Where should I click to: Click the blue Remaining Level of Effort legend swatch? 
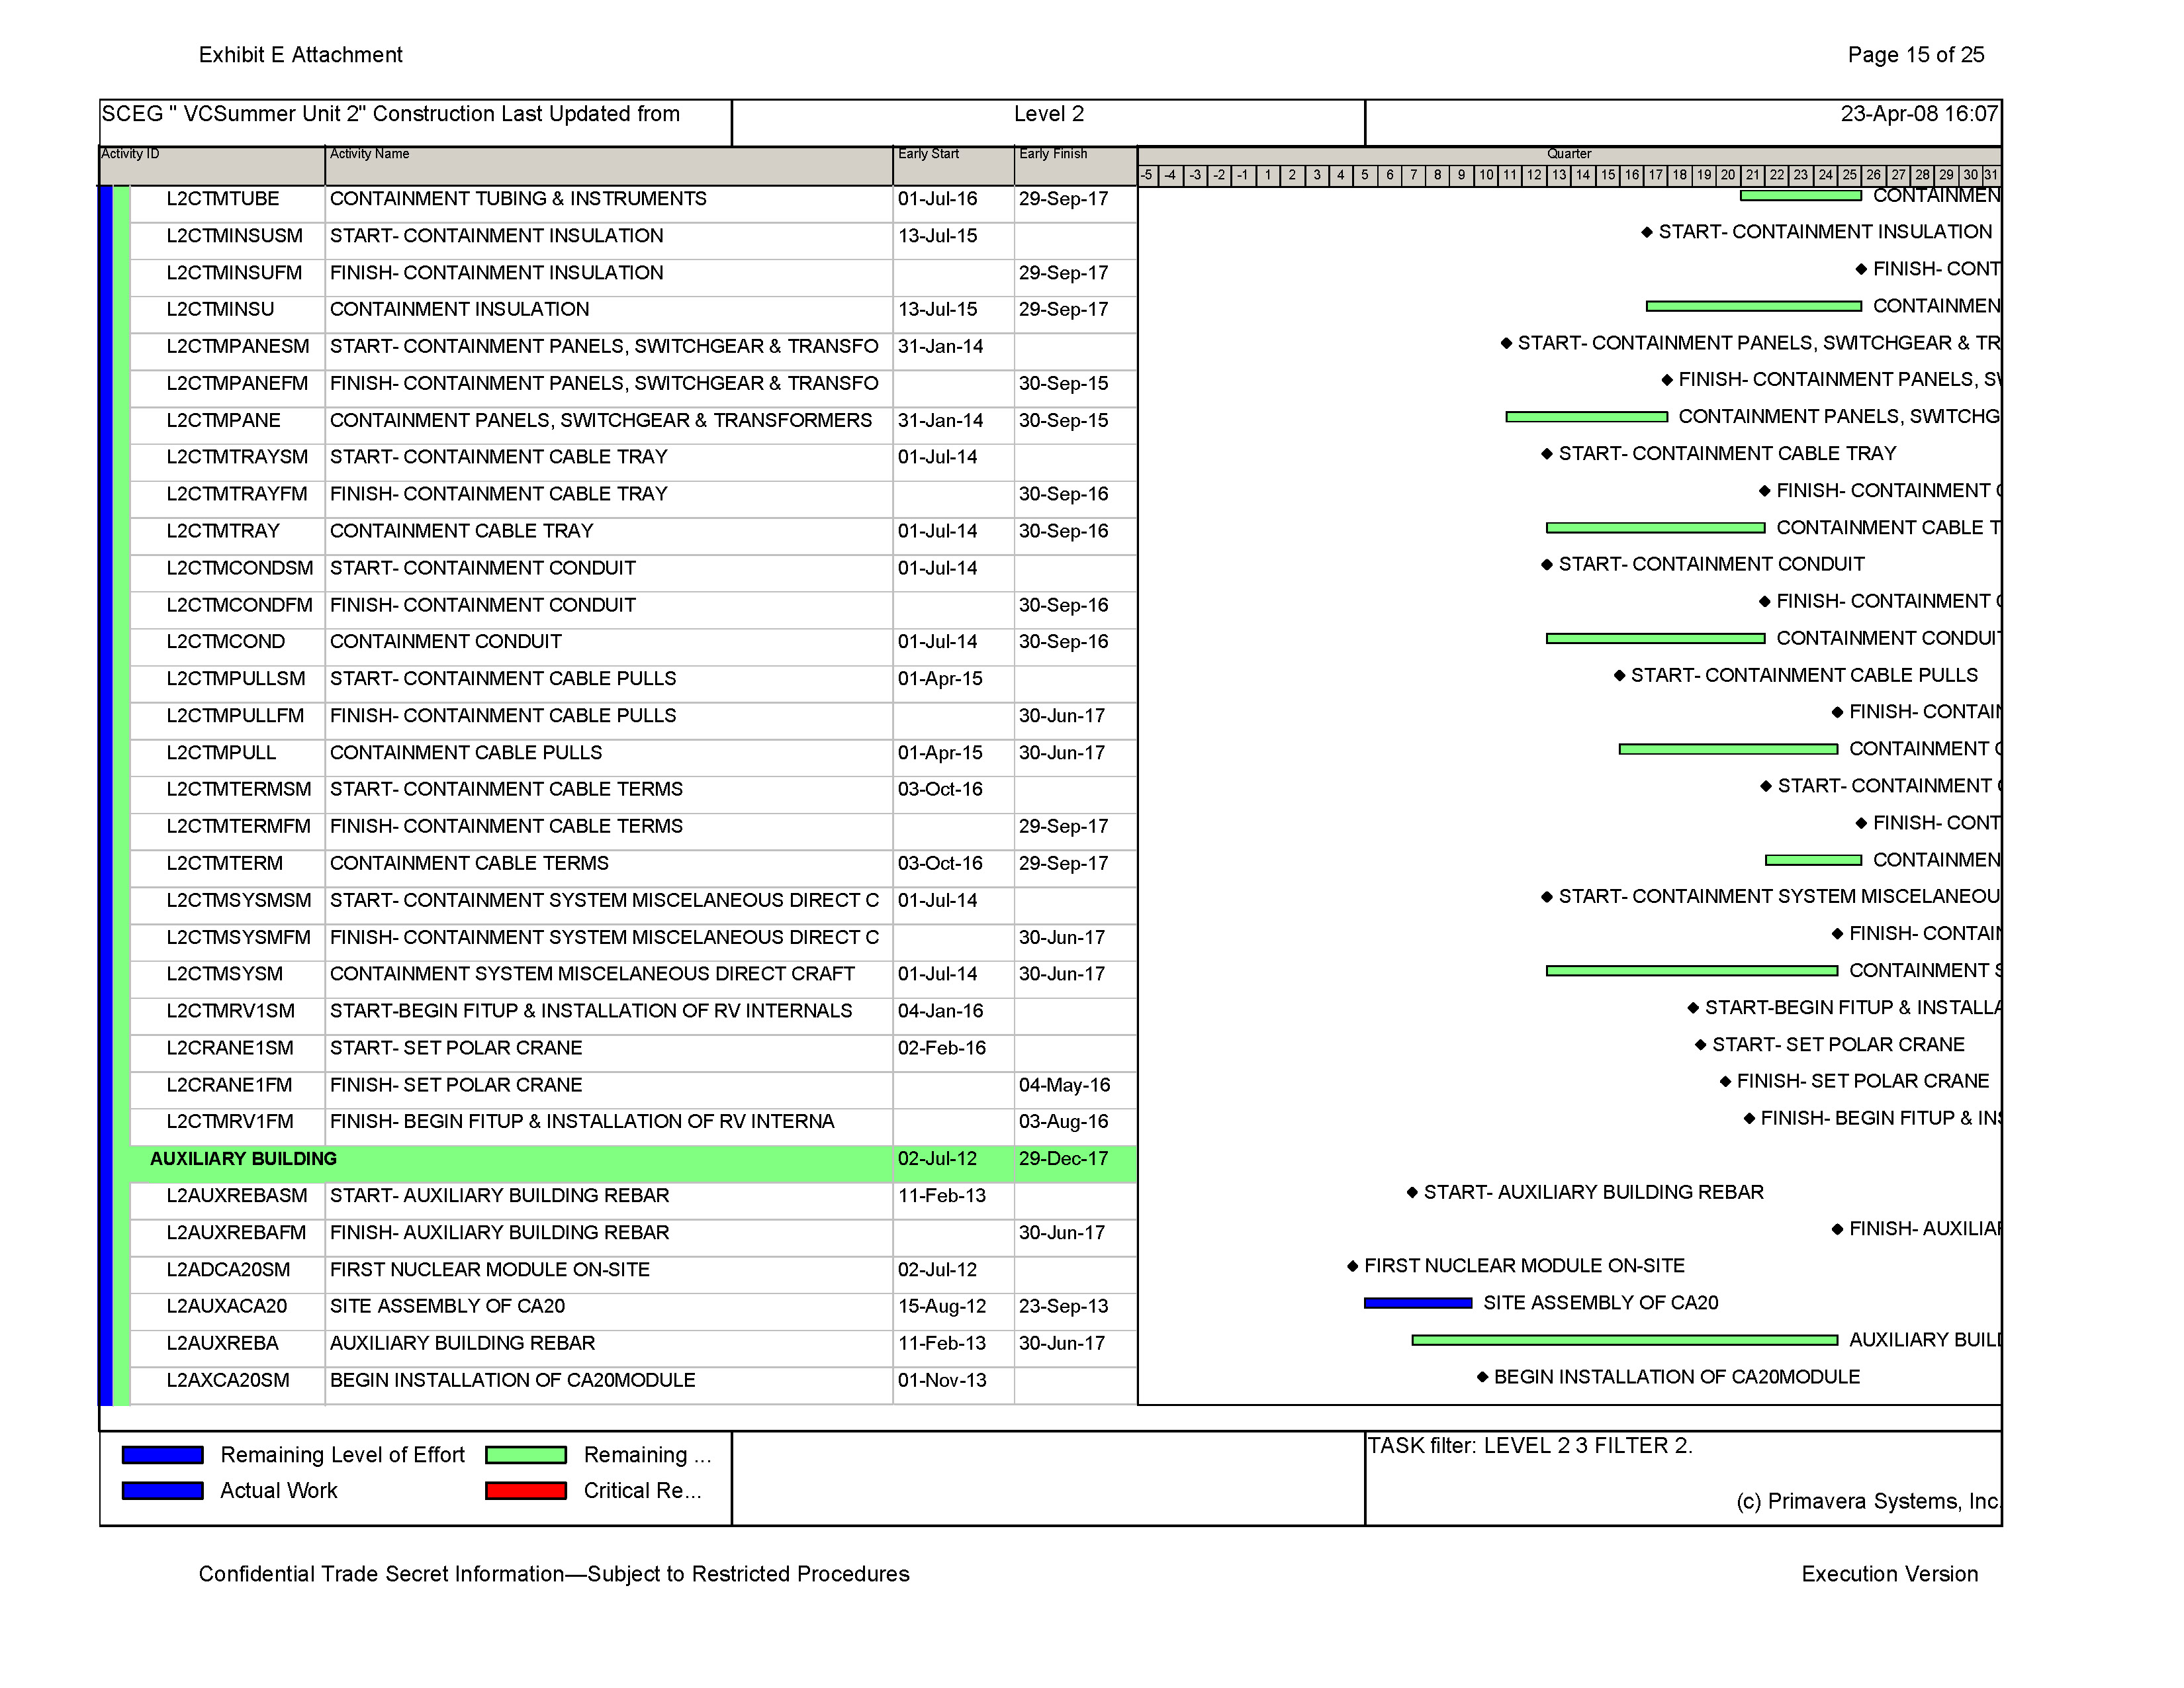point(162,1455)
